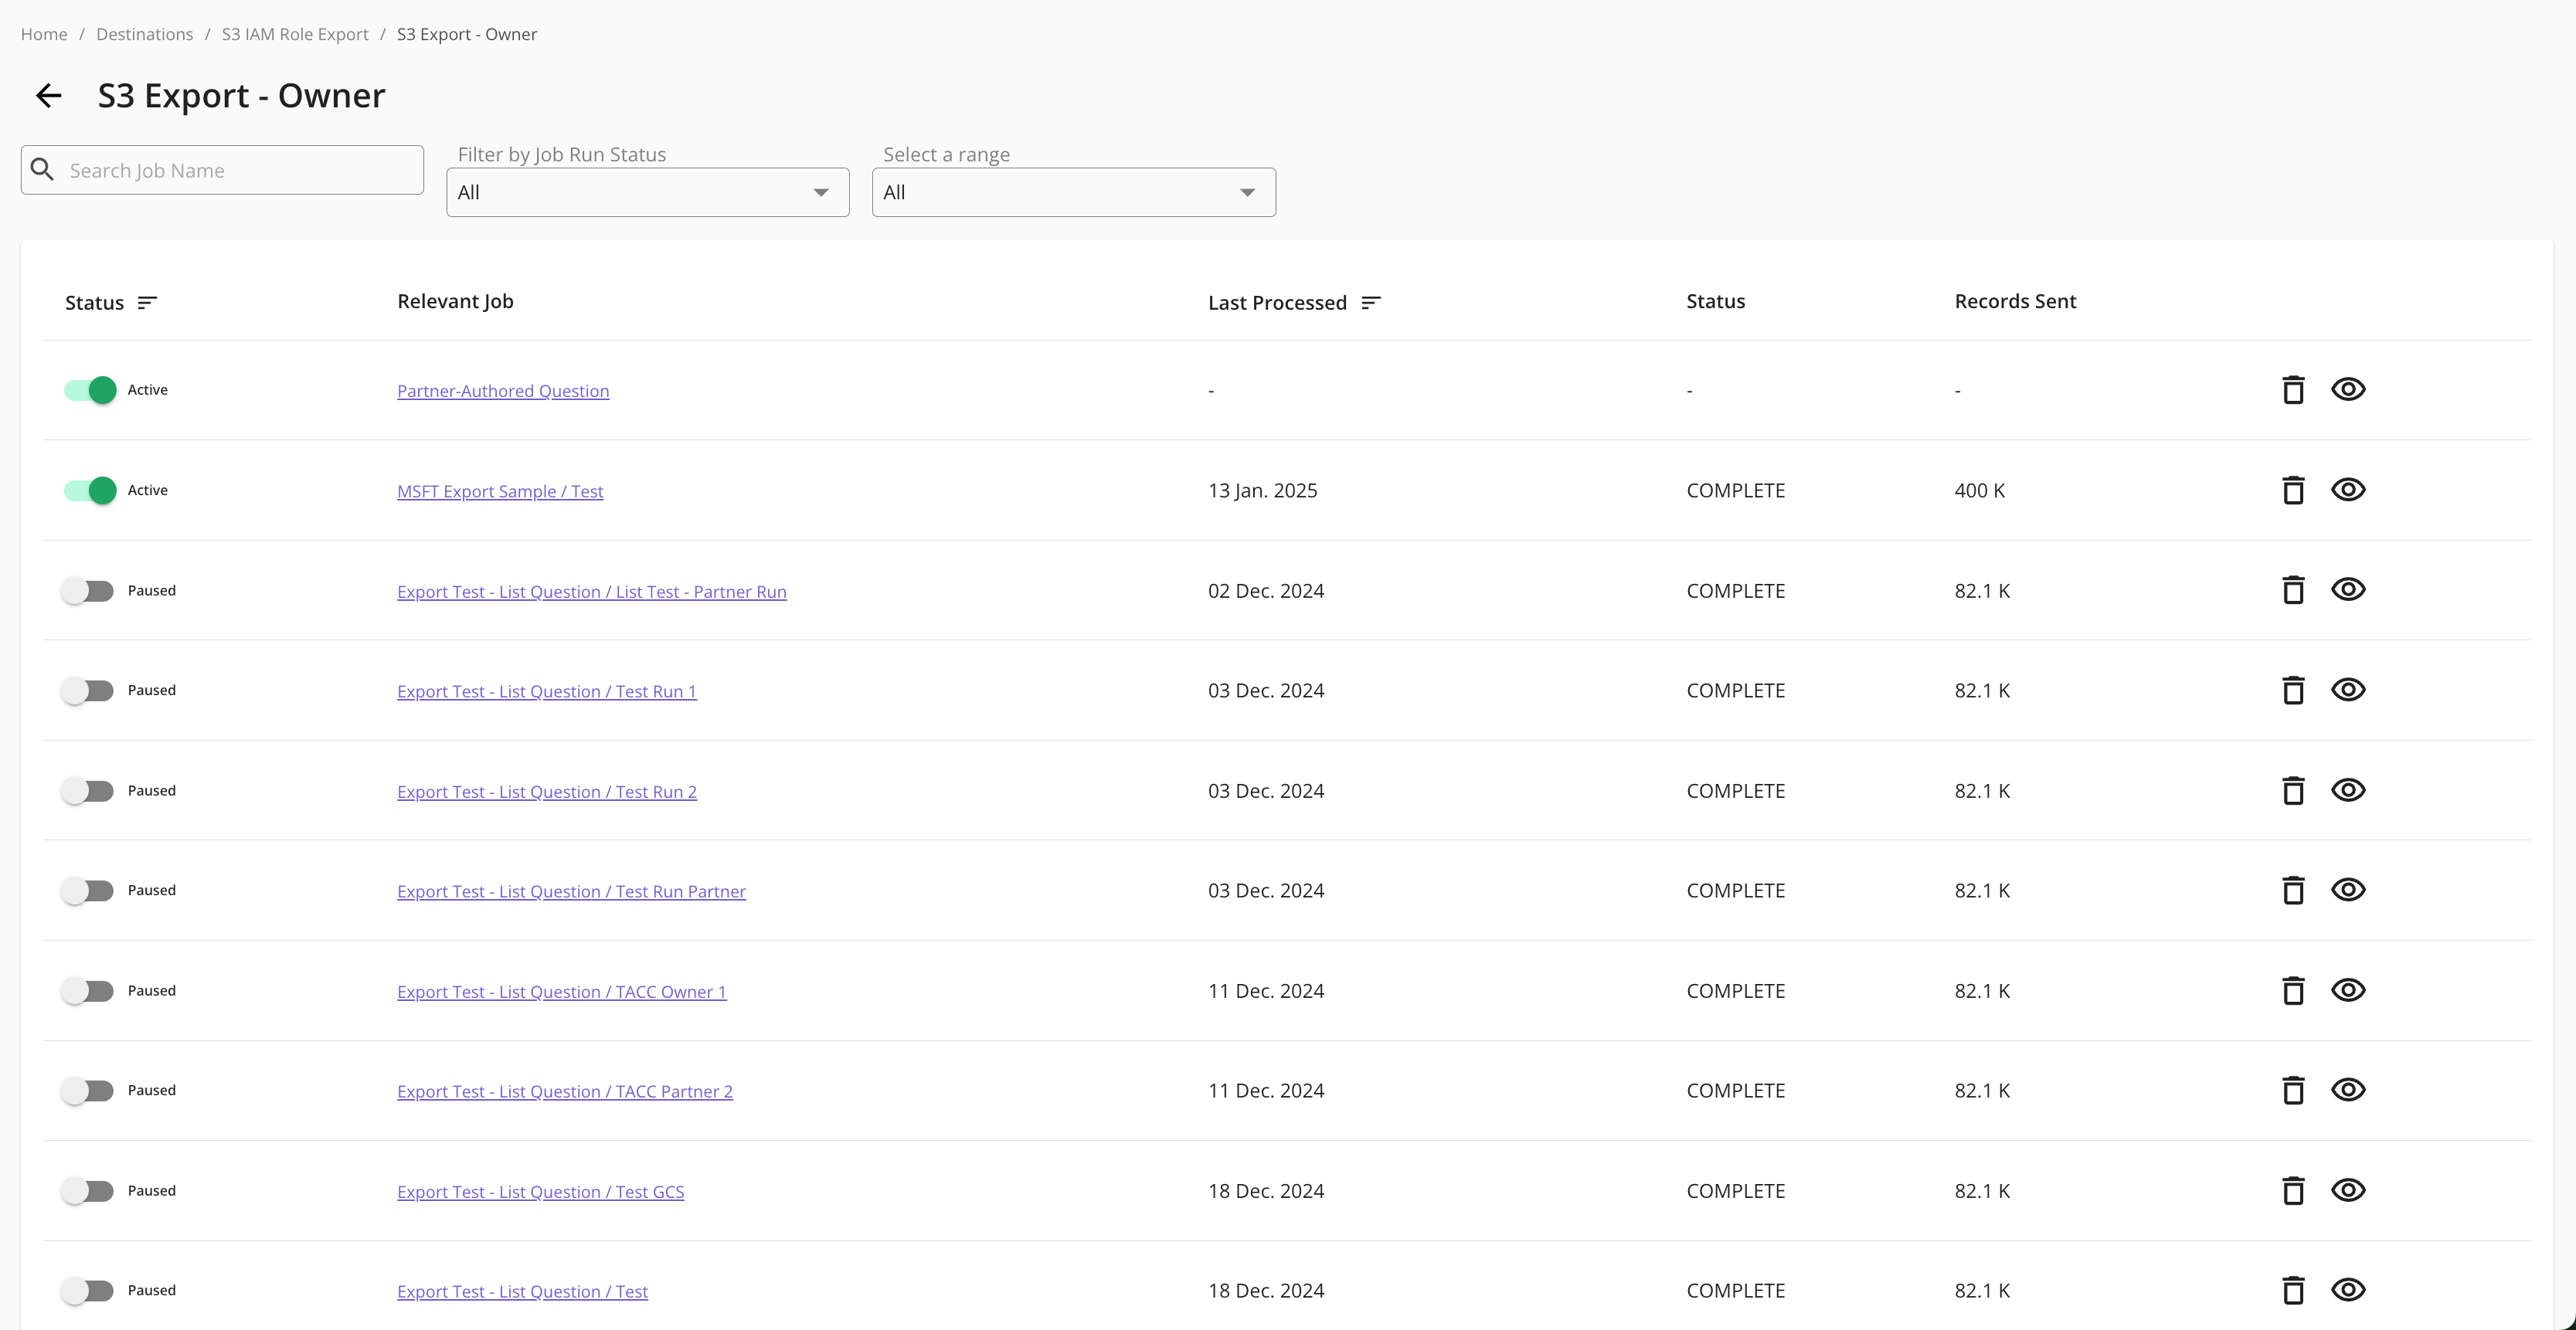The height and width of the screenshot is (1330, 2576).
Task: Click eye icon for TACC Owner 1 row
Action: [2347, 990]
